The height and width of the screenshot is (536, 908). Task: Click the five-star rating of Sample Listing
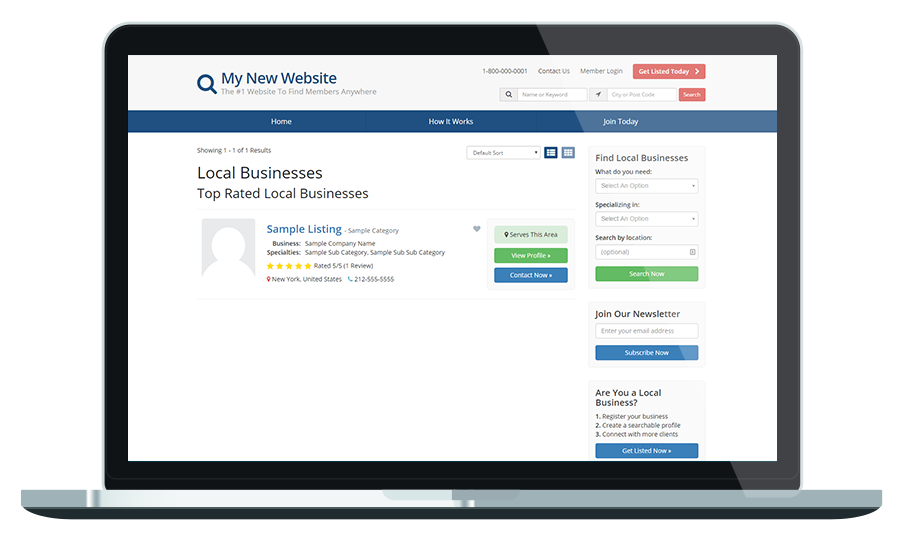tap(288, 266)
